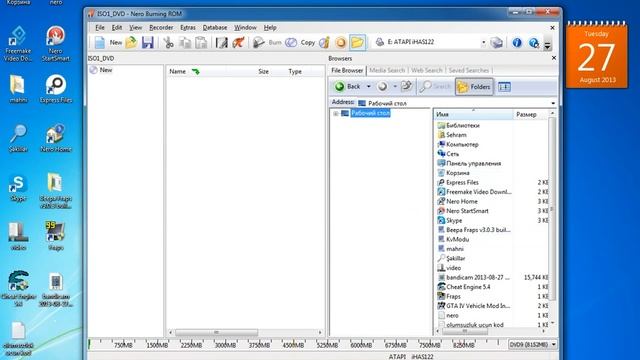Open the File menu
640x360 pixels.
click(x=100, y=27)
